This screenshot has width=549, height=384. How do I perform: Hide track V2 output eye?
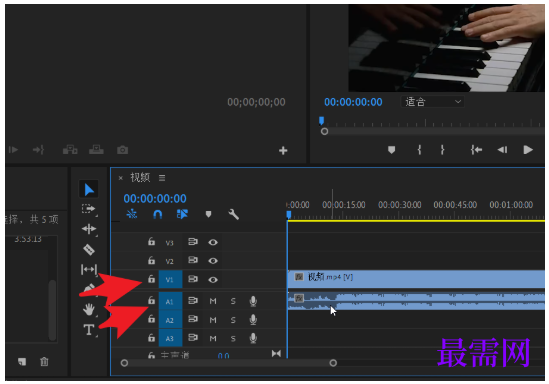(x=213, y=261)
